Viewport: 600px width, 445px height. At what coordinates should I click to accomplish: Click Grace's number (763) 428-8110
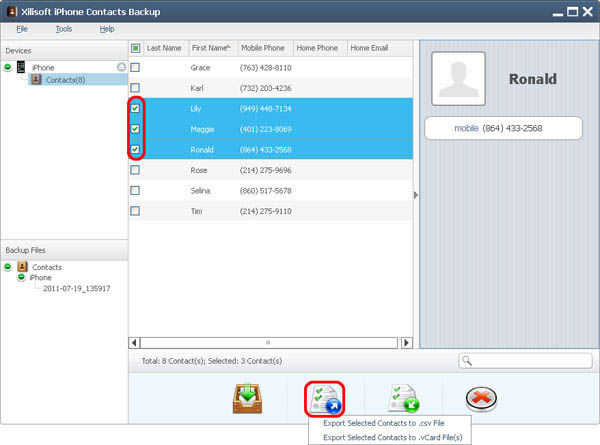266,68
